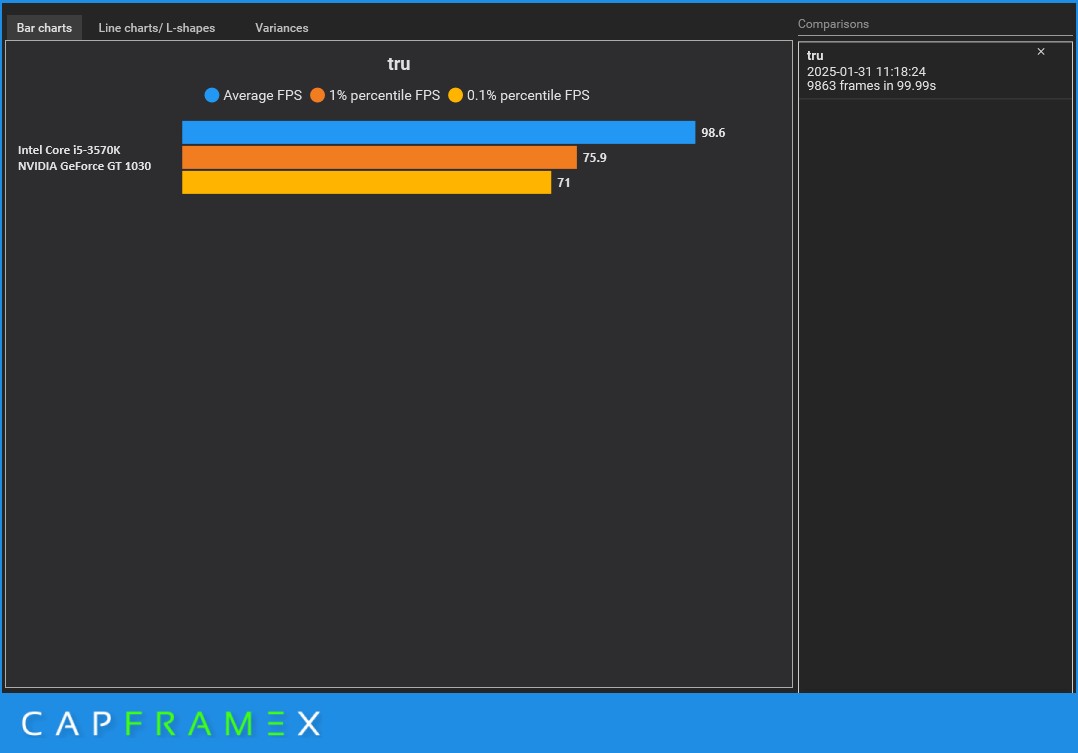The image size is (1078, 753).
Task: Click the 0.1% percentile FPS legend text
Action: coord(528,96)
